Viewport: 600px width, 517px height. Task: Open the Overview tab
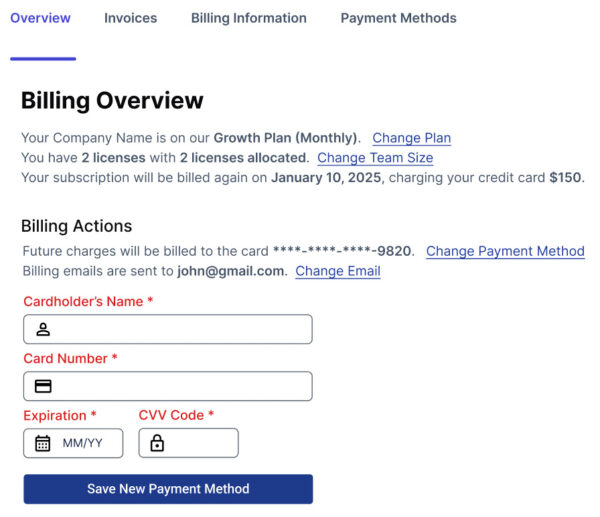tap(40, 18)
